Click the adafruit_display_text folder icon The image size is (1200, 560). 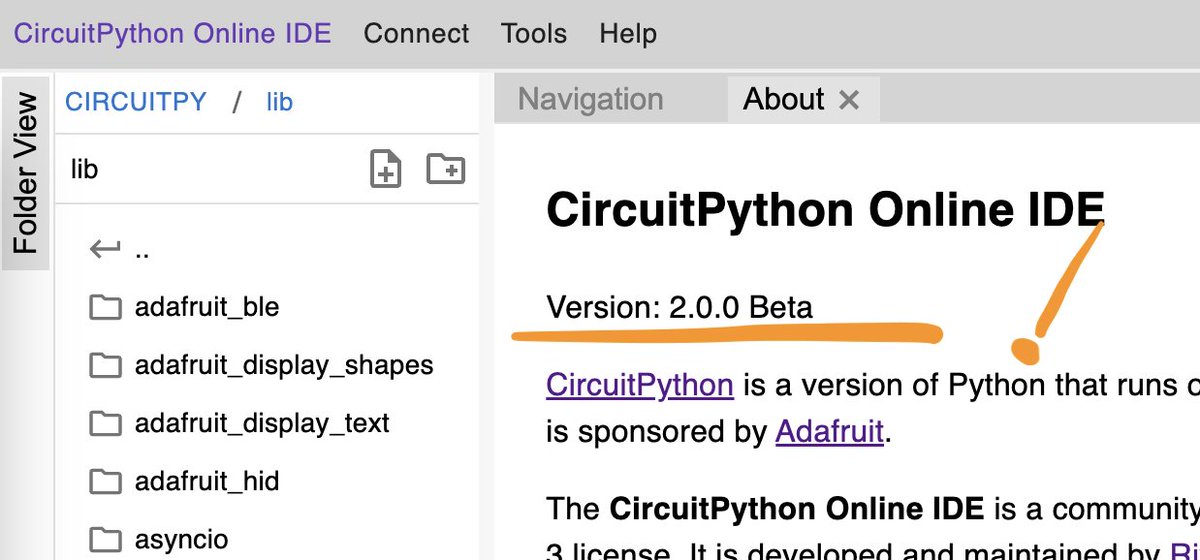104,423
